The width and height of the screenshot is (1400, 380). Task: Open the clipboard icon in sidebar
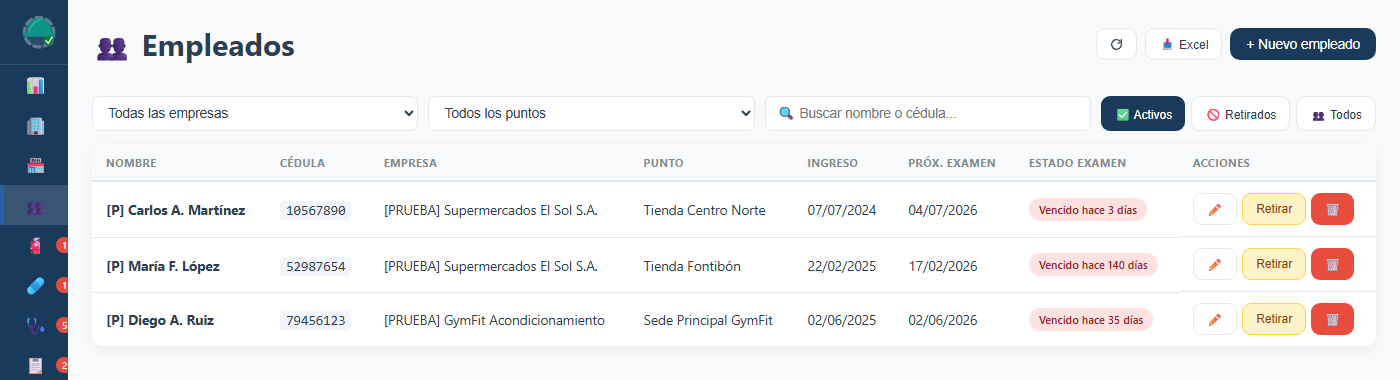35,366
